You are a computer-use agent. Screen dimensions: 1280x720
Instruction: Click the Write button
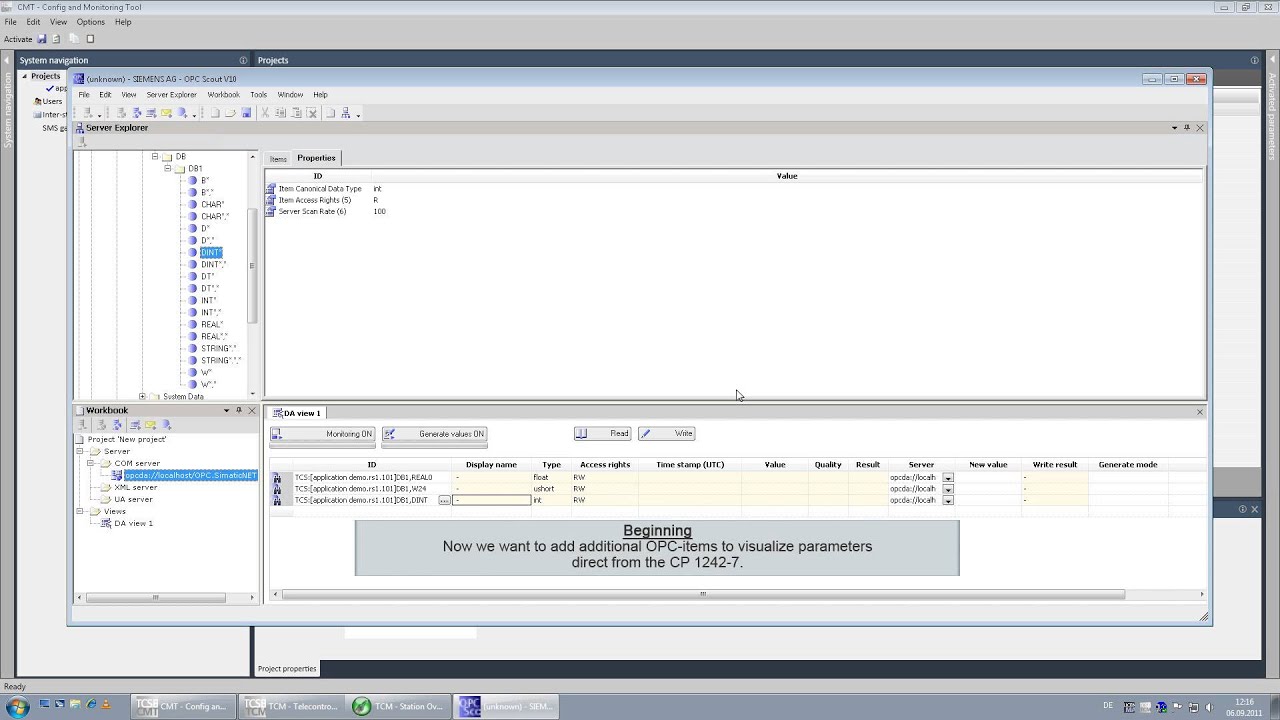(666, 434)
